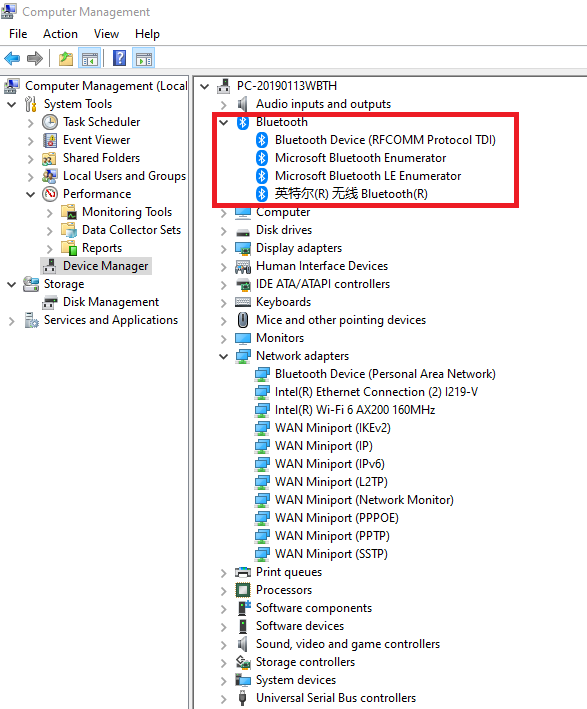Select Intel(R) Wi-Fi 6 AX200 160MHz adapter

pos(355,410)
